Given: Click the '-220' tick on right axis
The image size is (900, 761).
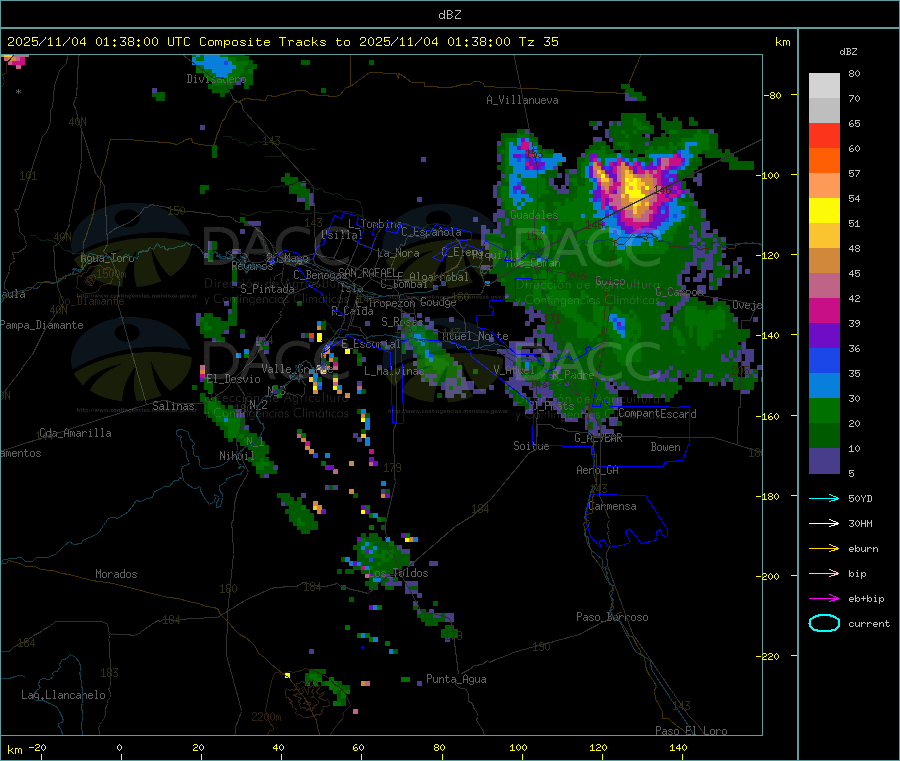Looking at the screenshot, I should pos(767,657).
